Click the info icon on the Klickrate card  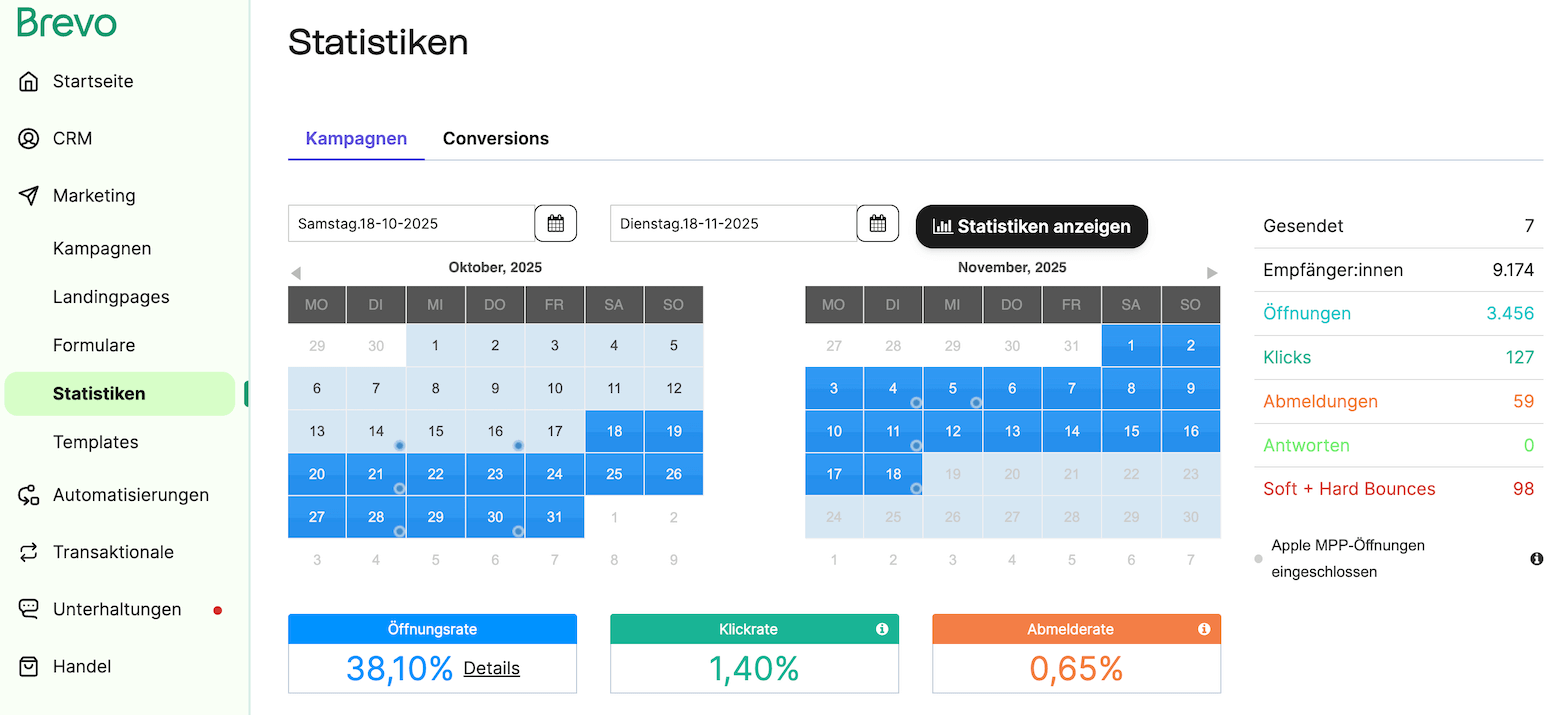click(x=881, y=629)
